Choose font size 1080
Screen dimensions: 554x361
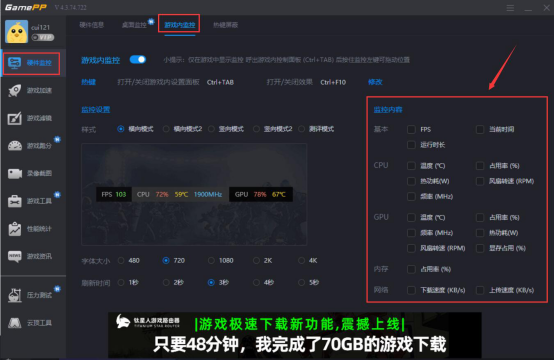tap(211, 261)
